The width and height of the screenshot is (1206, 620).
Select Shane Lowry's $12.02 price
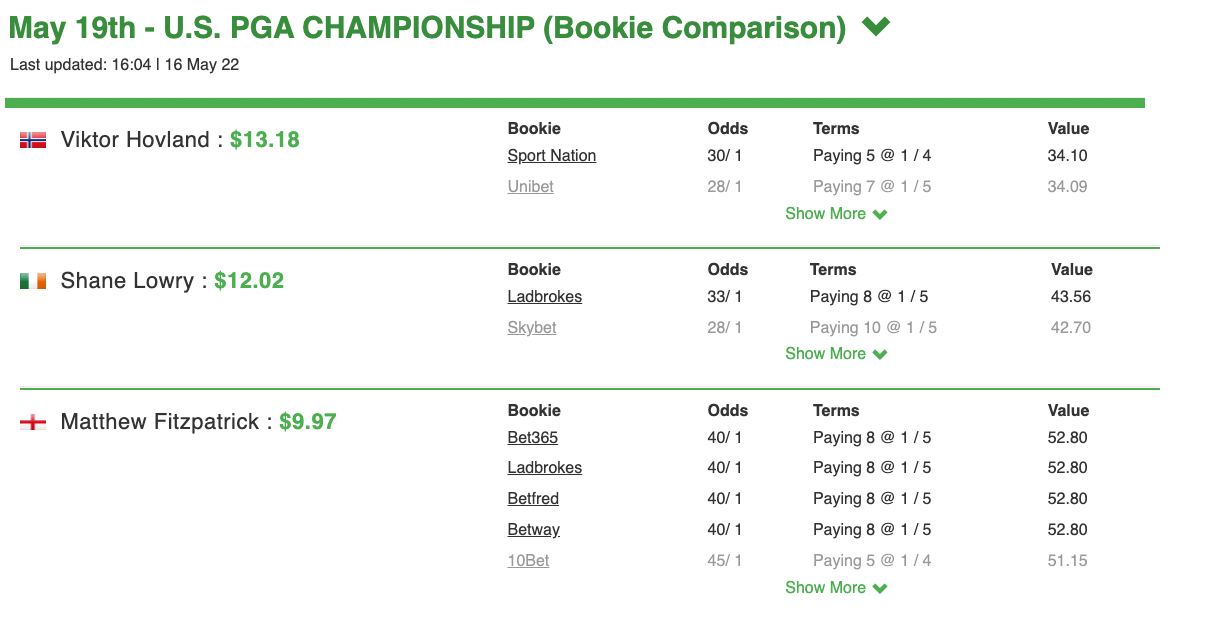point(249,281)
